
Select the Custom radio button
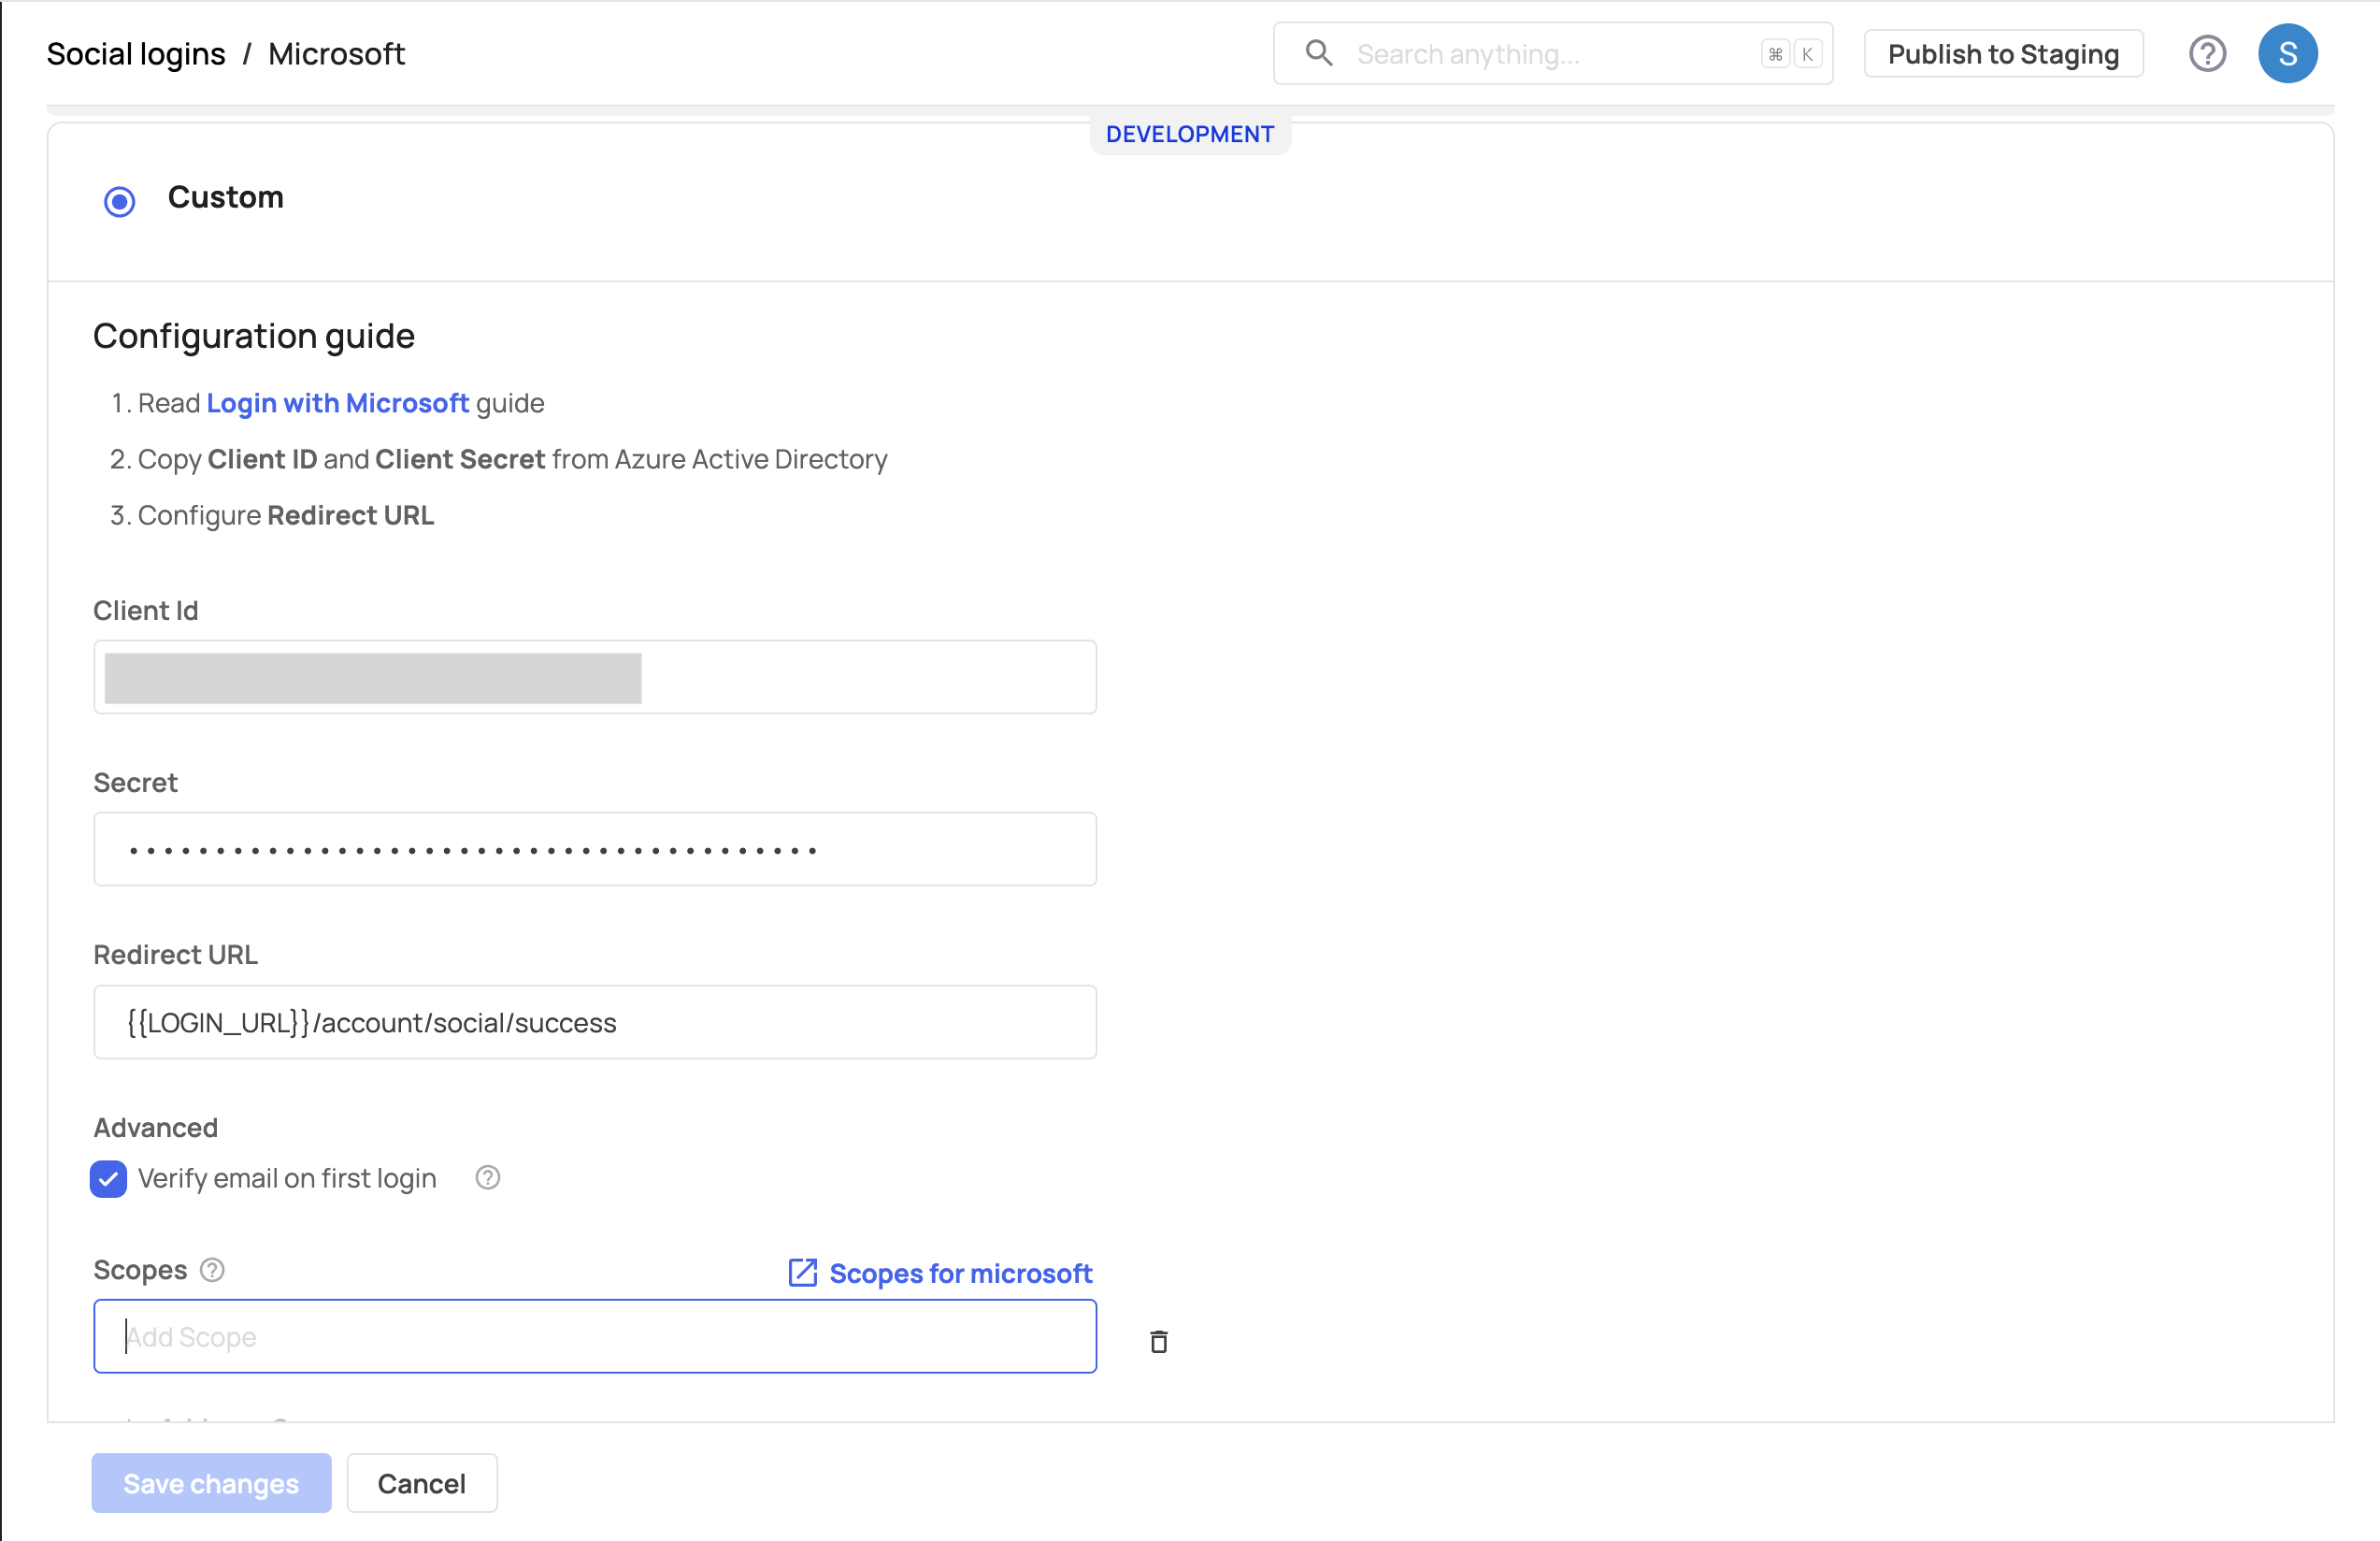tap(120, 201)
